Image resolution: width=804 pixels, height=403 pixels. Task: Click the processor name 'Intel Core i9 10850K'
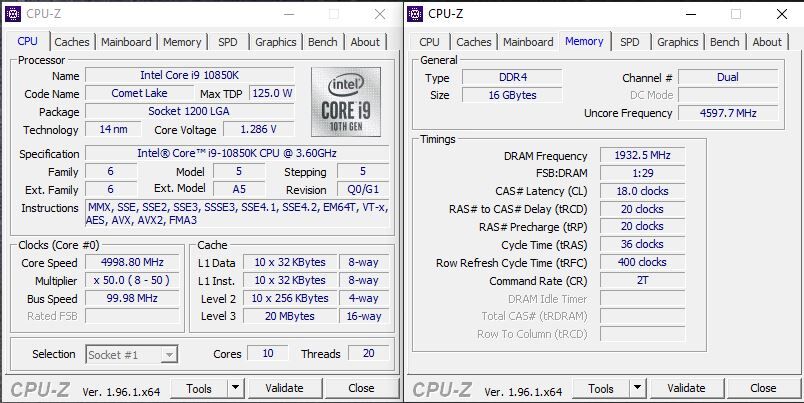coord(190,75)
